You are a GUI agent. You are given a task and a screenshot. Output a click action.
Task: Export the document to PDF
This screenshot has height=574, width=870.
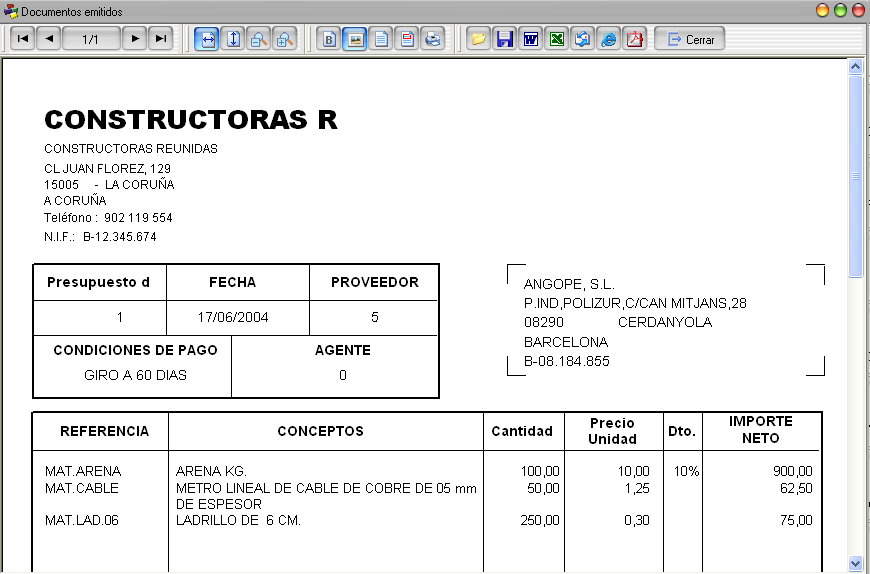point(635,39)
